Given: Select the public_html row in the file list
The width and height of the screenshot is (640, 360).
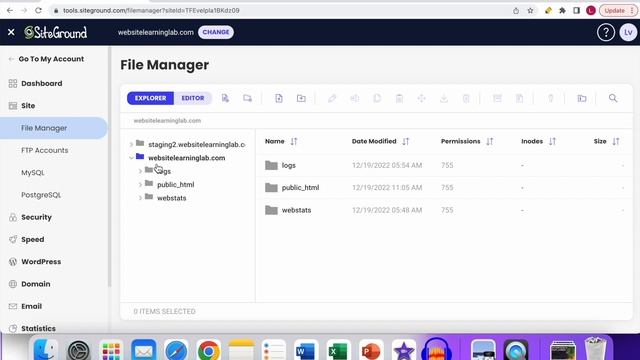Looking at the screenshot, I should [444, 188].
